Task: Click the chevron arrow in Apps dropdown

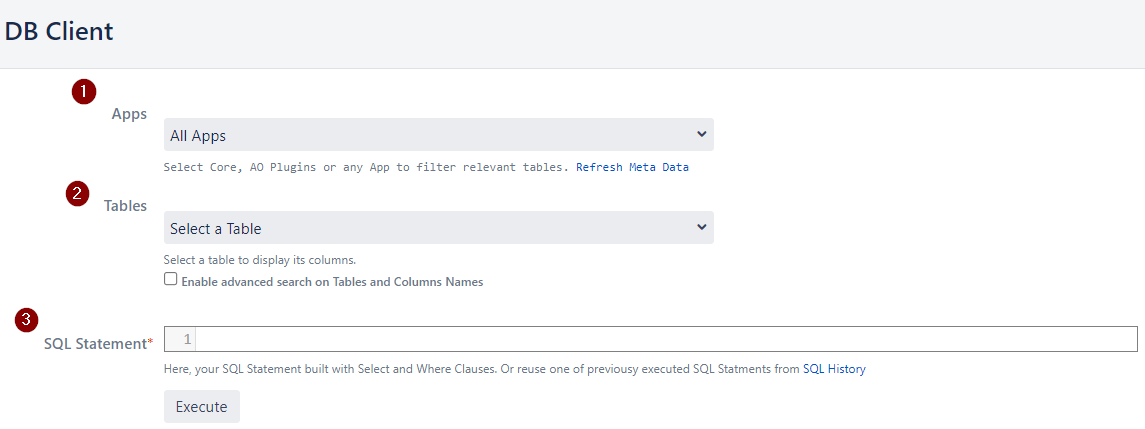Action: coord(701,134)
